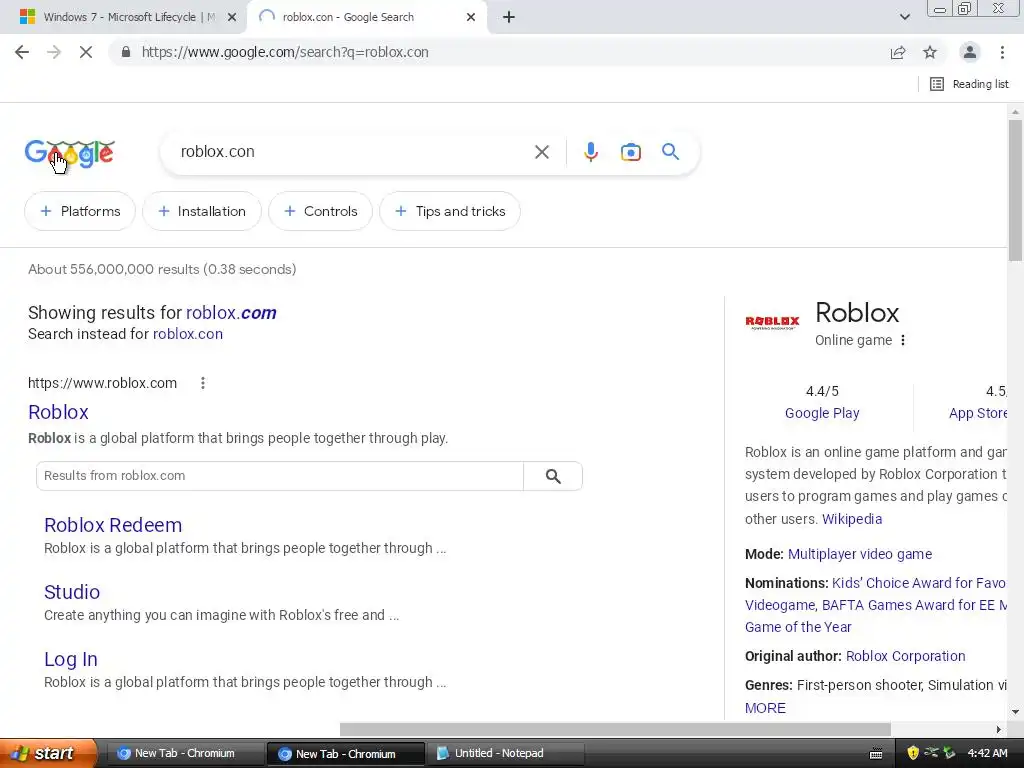Go back to the previous page
1024x768 pixels.
(x=22, y=52)
